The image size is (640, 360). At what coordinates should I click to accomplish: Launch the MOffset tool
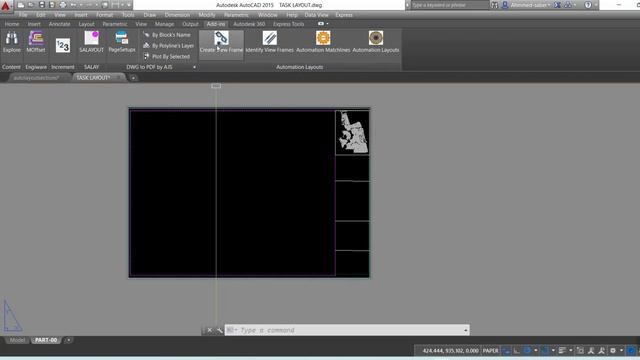coord(36,42)
